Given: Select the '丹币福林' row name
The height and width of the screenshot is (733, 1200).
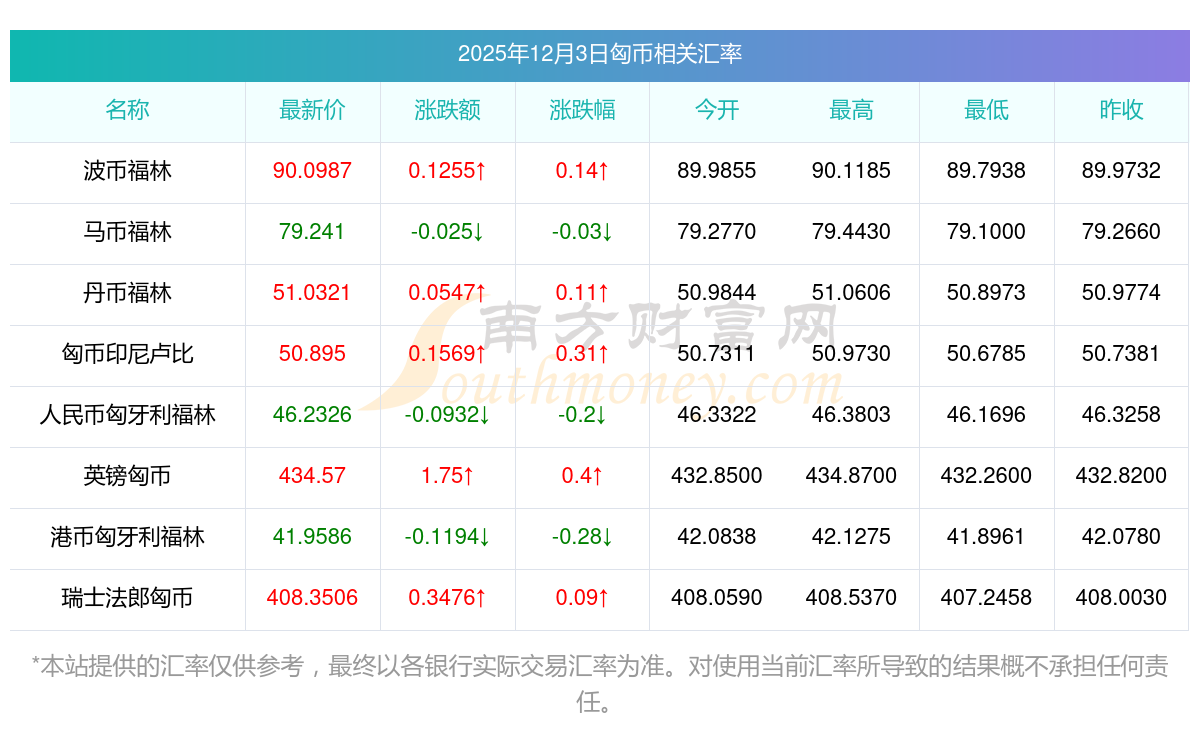Looking at the screenshot, I should [x=128, y=293].
